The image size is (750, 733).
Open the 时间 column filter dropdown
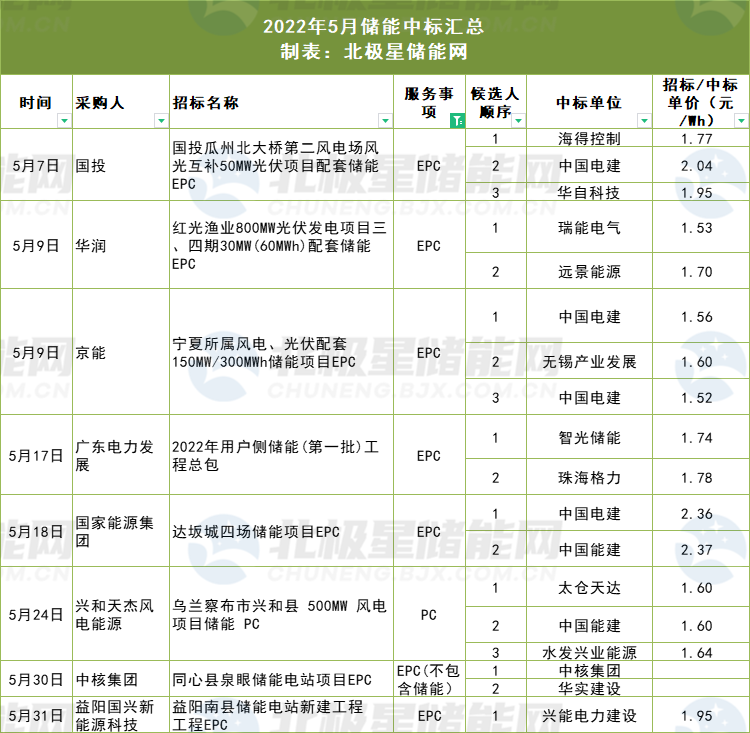pos(64,121)
